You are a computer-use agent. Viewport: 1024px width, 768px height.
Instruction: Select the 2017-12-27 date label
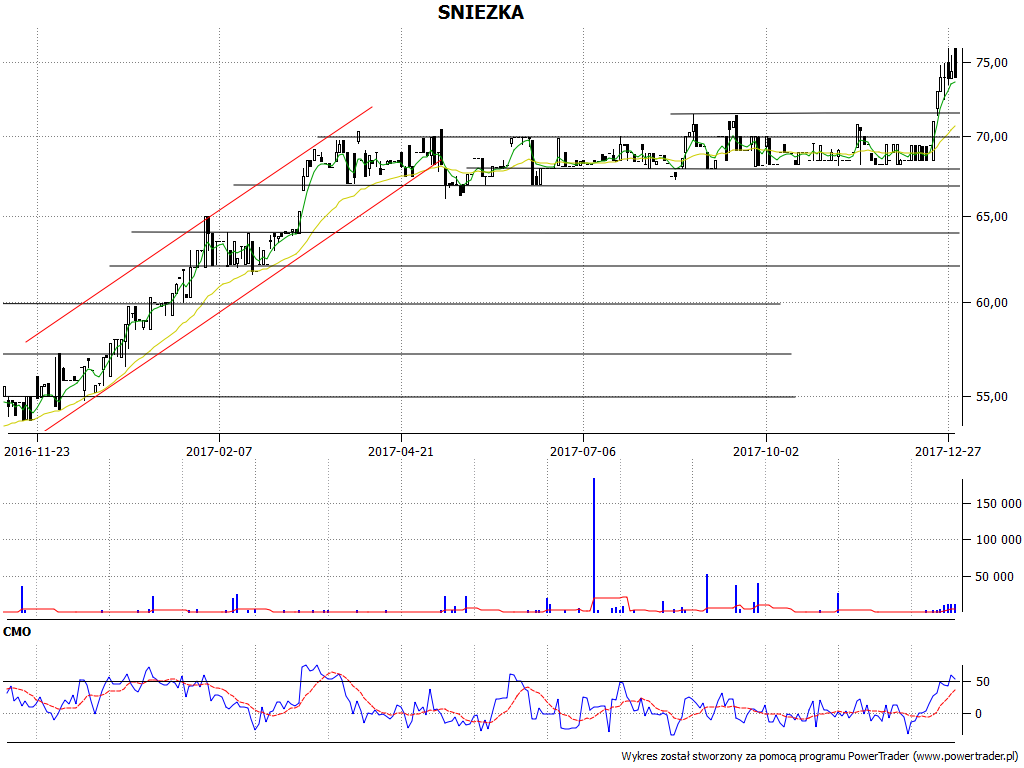tap(948, 451)
